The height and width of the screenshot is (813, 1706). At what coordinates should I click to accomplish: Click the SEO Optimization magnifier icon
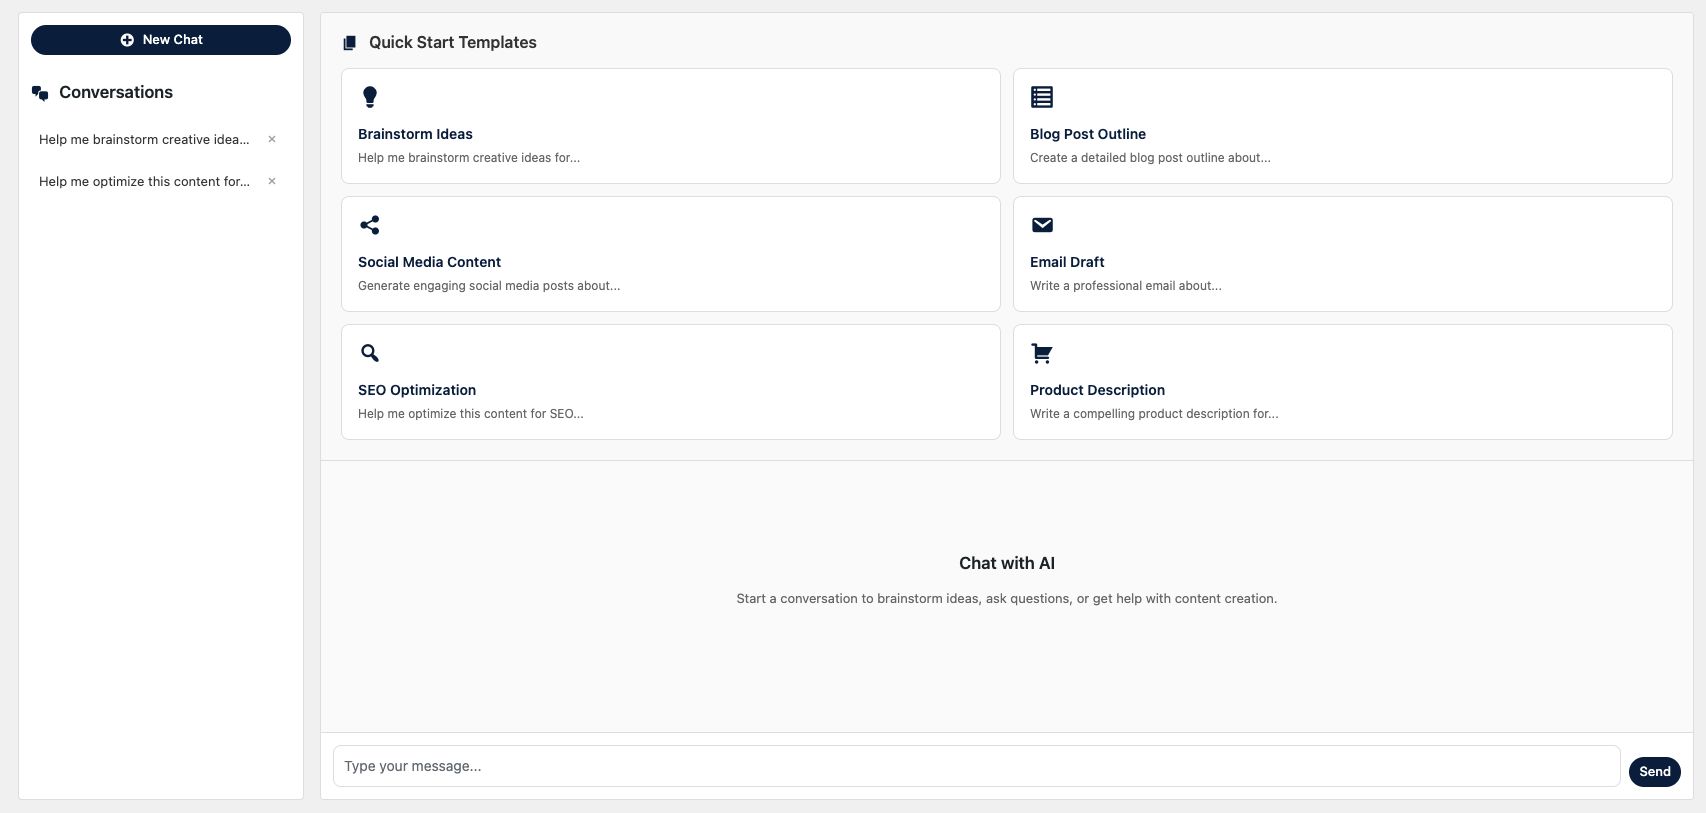(370, 353)
